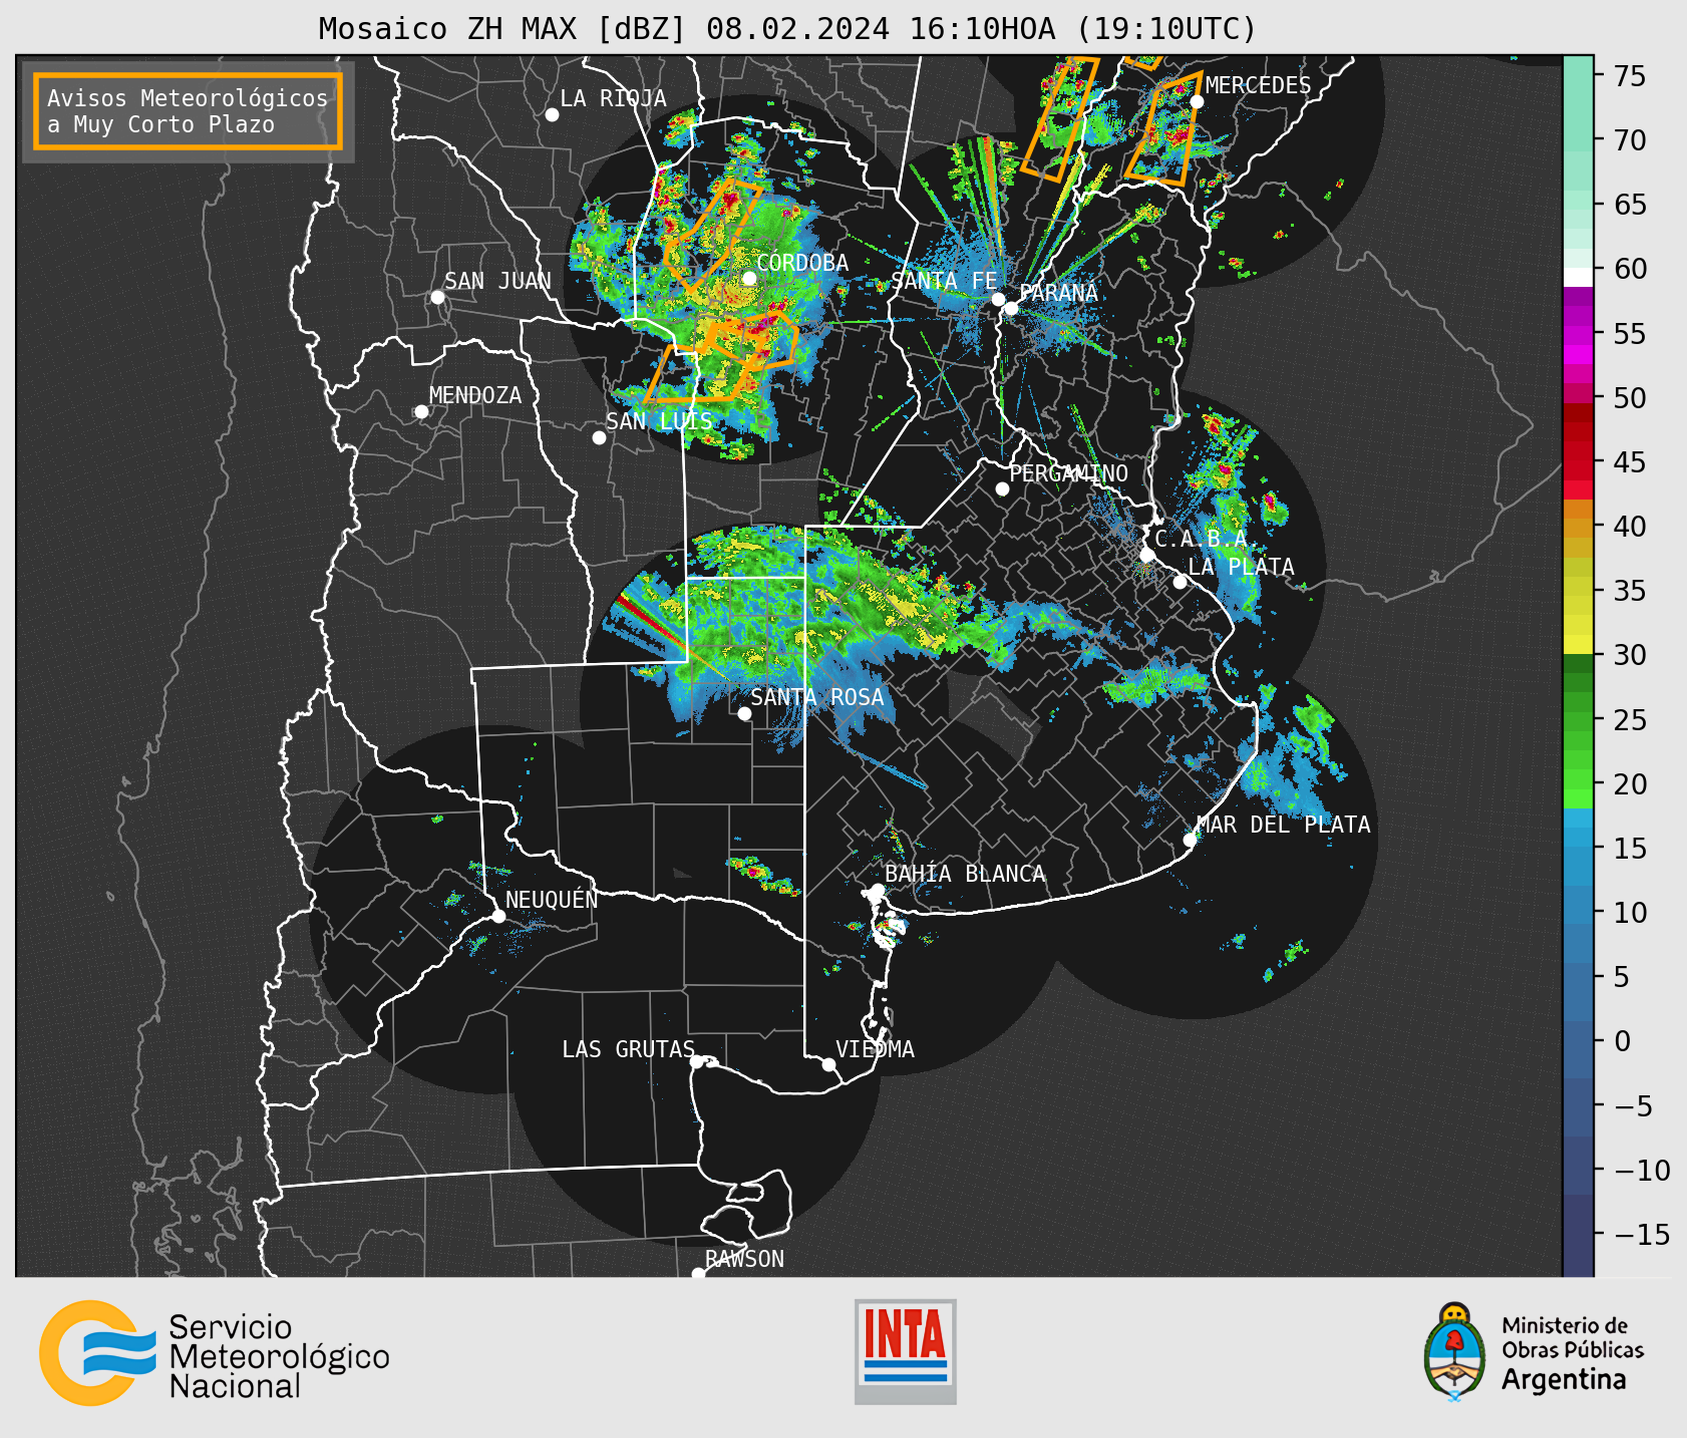Click the RAWSON city marker dot
Screen dimensions: 1687x1438
698,1274
